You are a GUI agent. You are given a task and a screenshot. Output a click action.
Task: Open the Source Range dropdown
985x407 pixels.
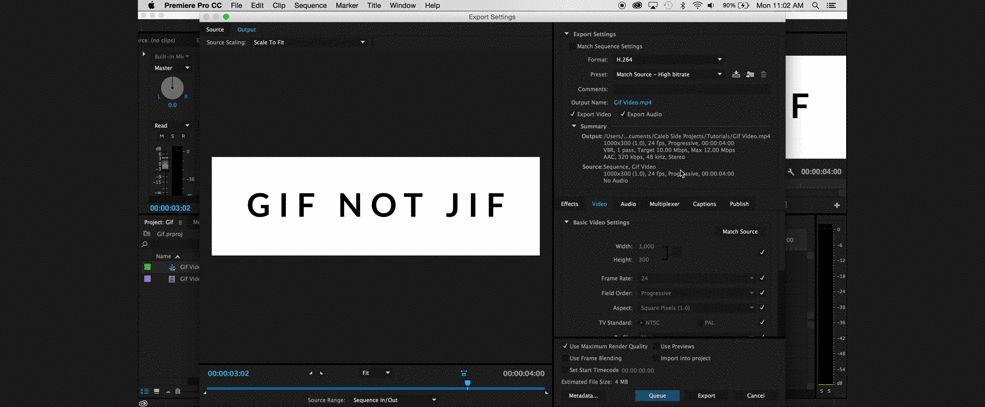(394, 399)
